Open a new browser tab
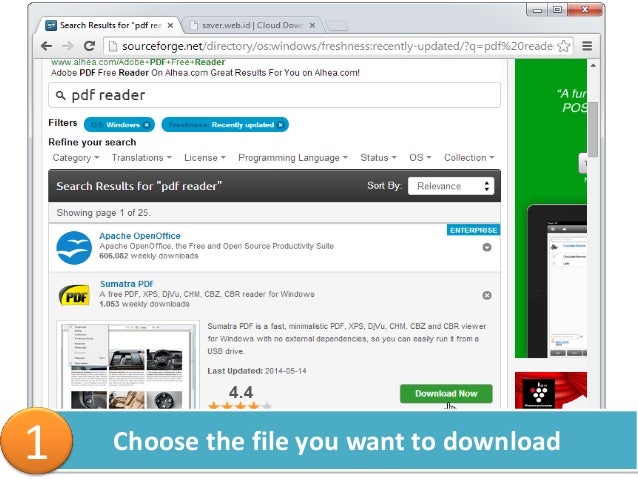The image size is (638, 479). (x=337, y=26)
